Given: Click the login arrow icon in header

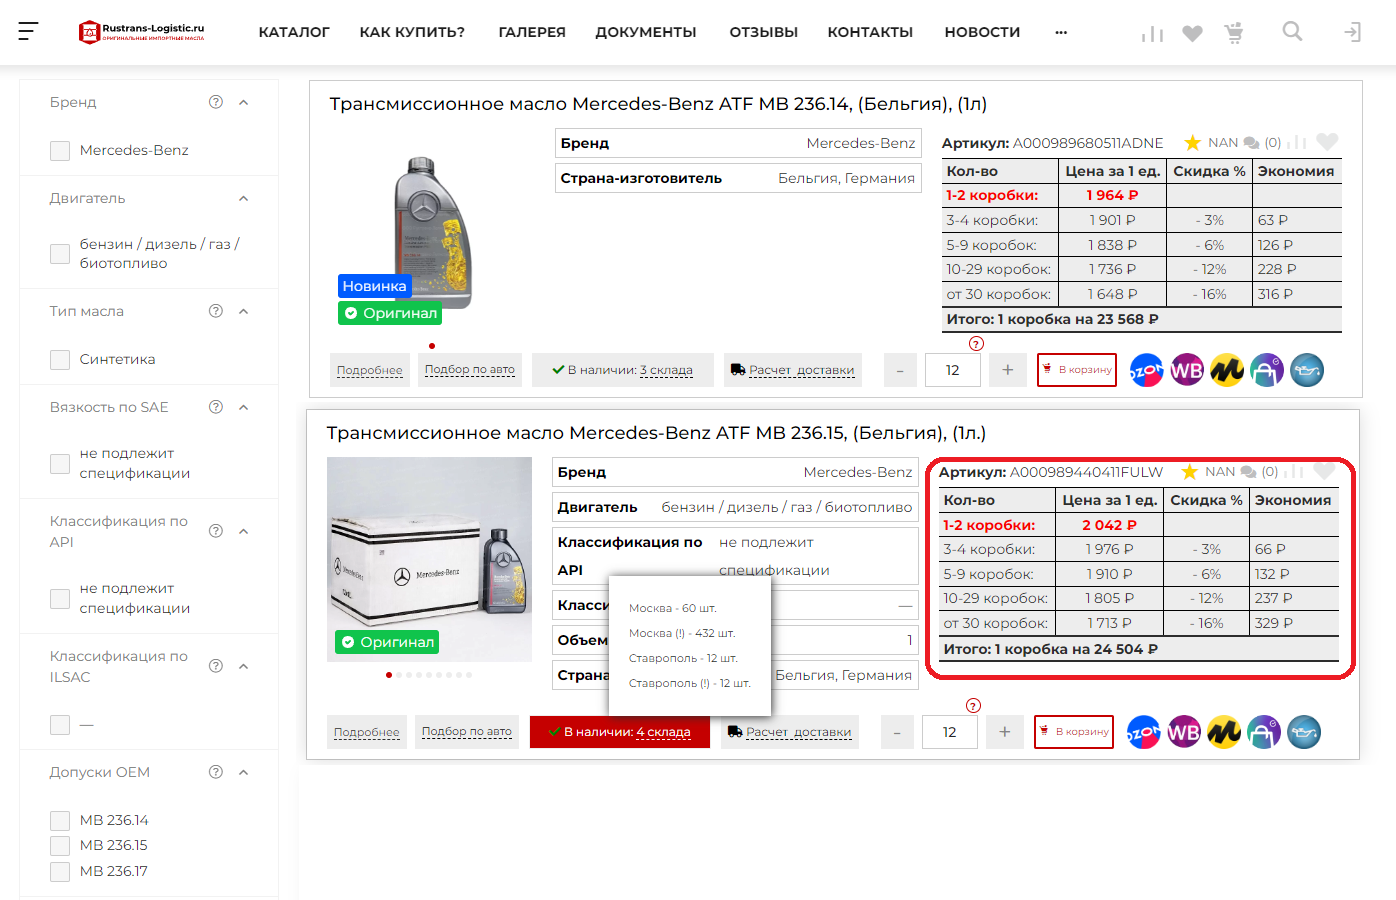Looking at the screenshot, I should click(x=1352, y=32).
